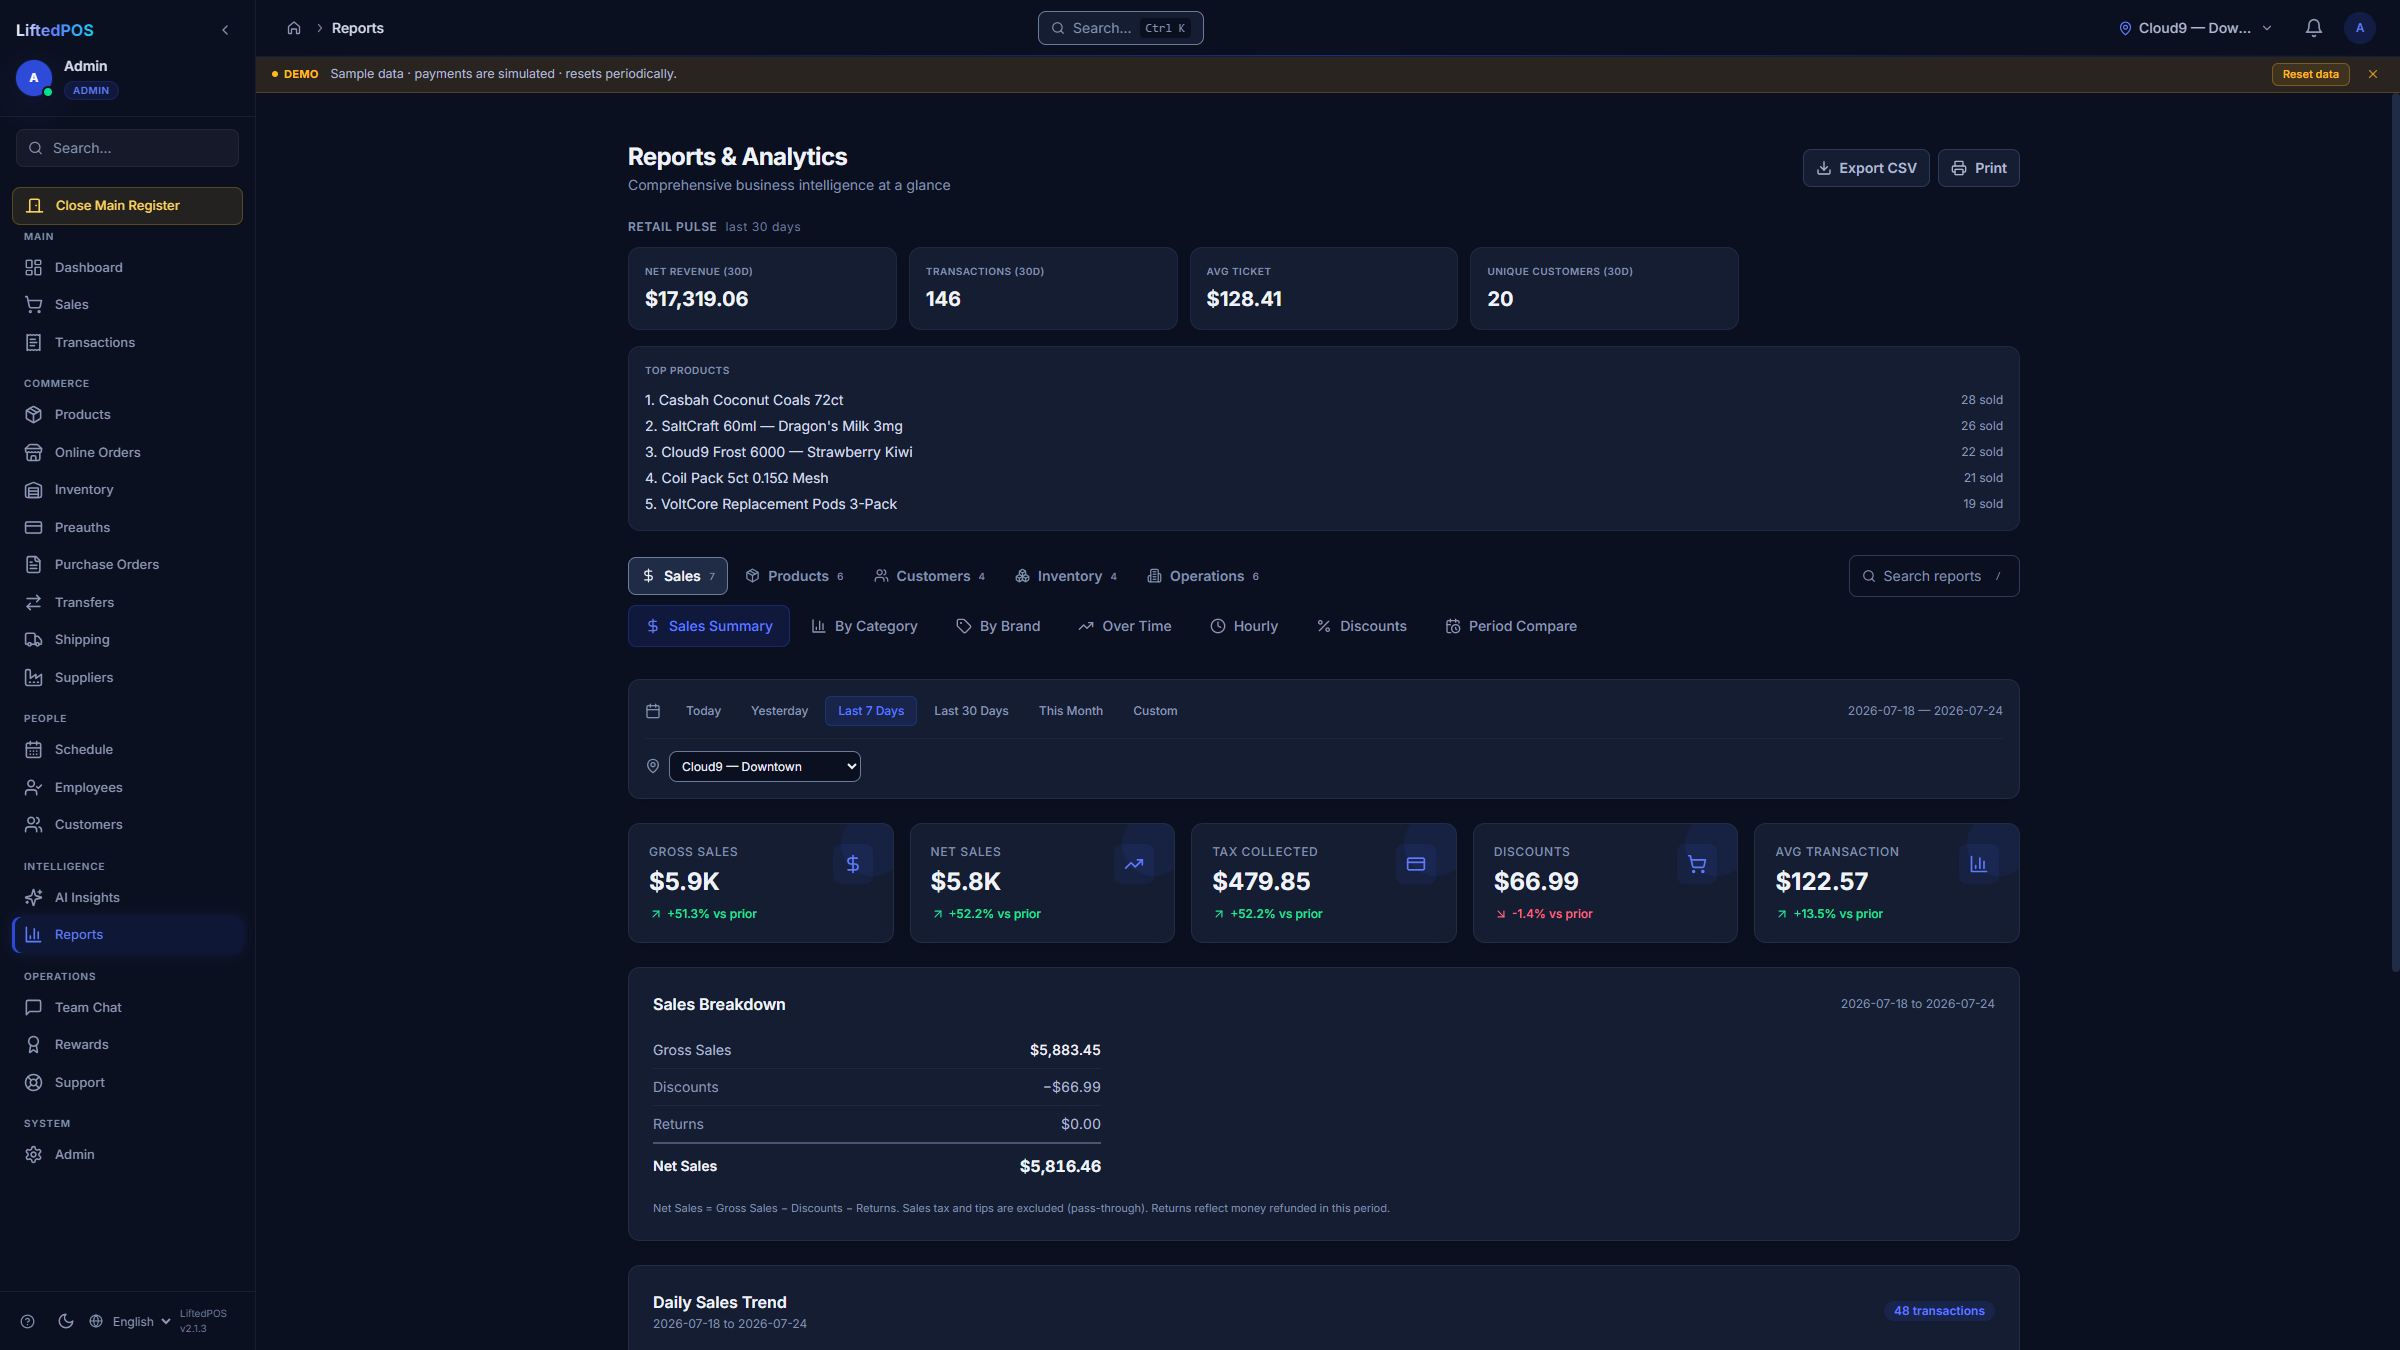Click the Reports breadcrumb link

coord(357,28)
